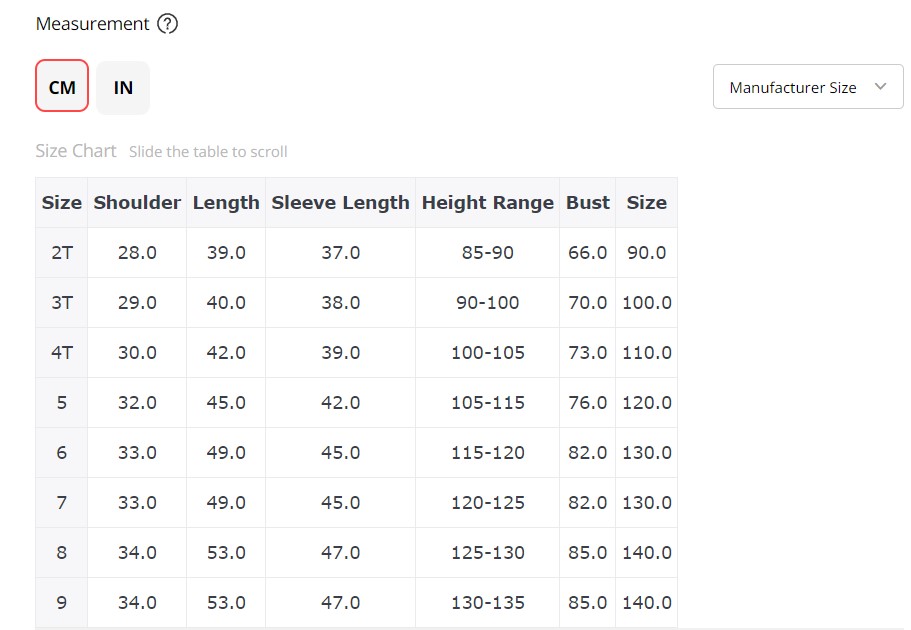Click the 130-135 height range cell
This screenshot has width=911, height=630.
tap(487, 602)
